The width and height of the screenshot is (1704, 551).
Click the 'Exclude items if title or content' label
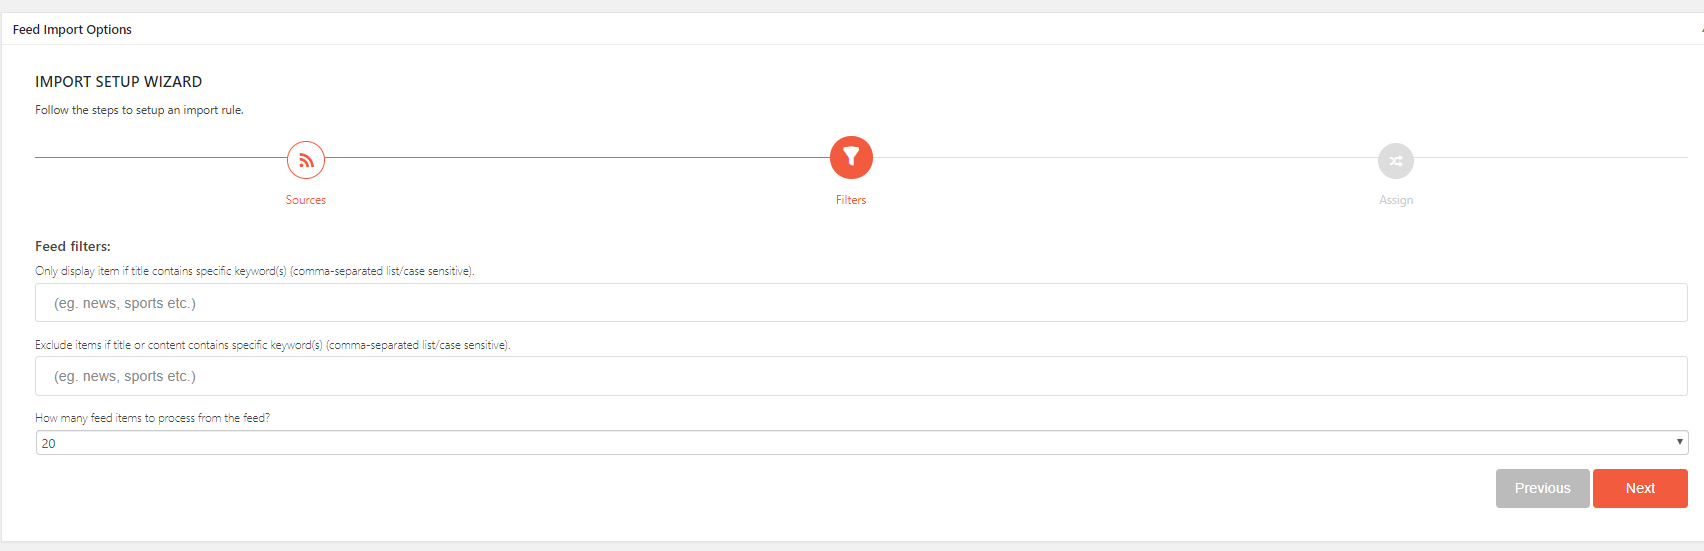click(273, 345)
